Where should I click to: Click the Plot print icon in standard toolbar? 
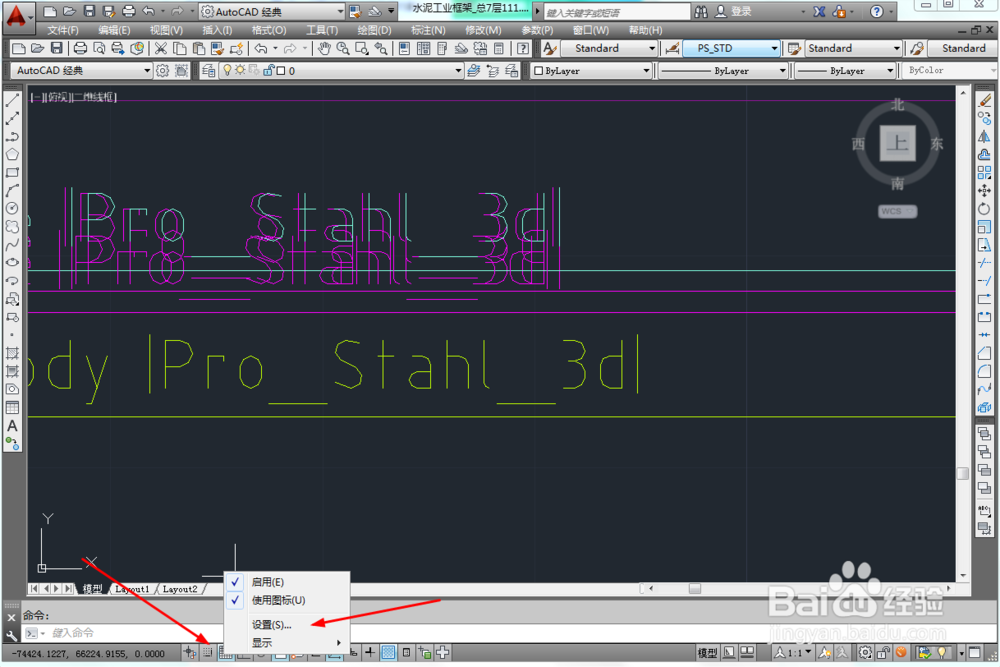pos(80,48)
